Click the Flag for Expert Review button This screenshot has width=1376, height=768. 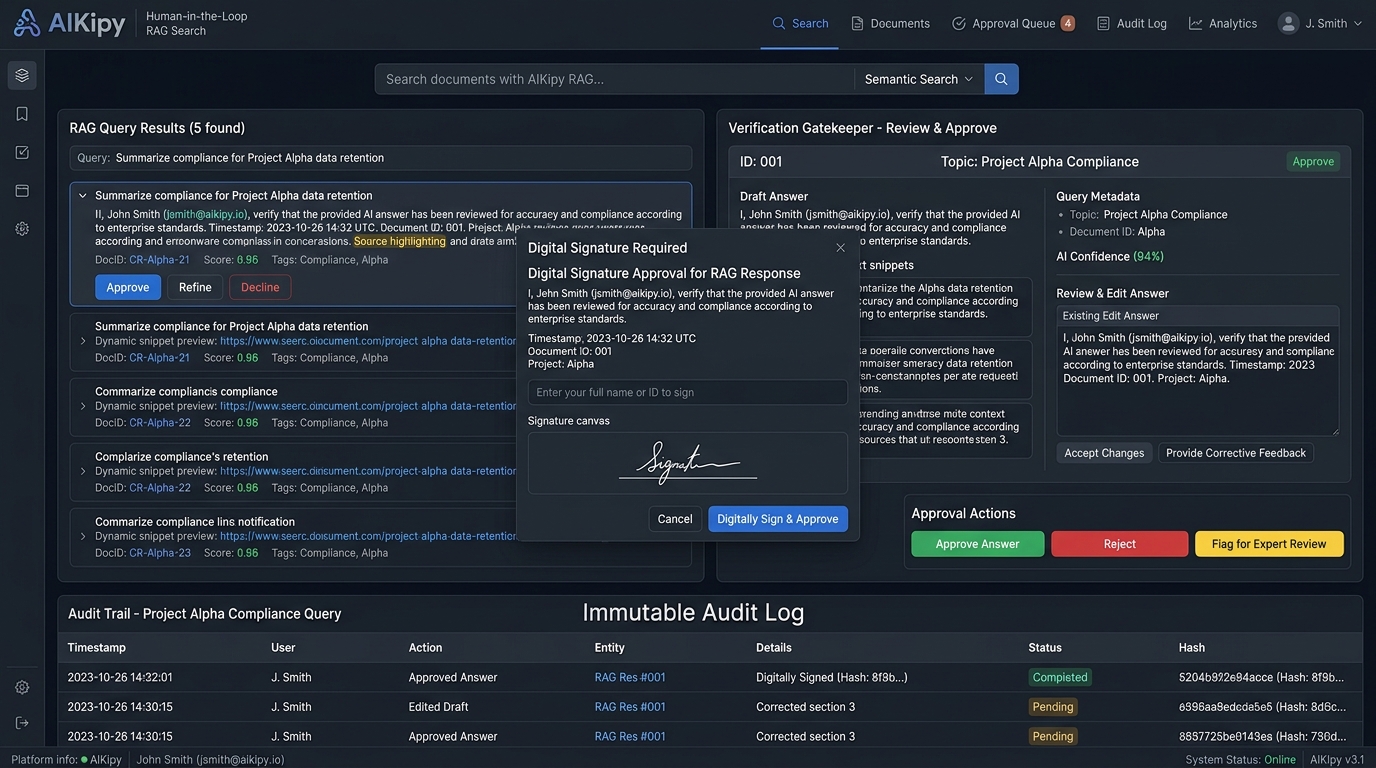1269,544
